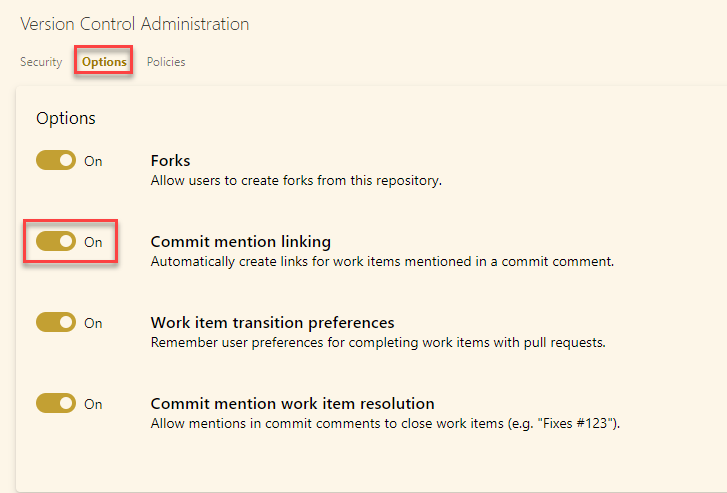Click the On label beside Forks

(93, 161)
